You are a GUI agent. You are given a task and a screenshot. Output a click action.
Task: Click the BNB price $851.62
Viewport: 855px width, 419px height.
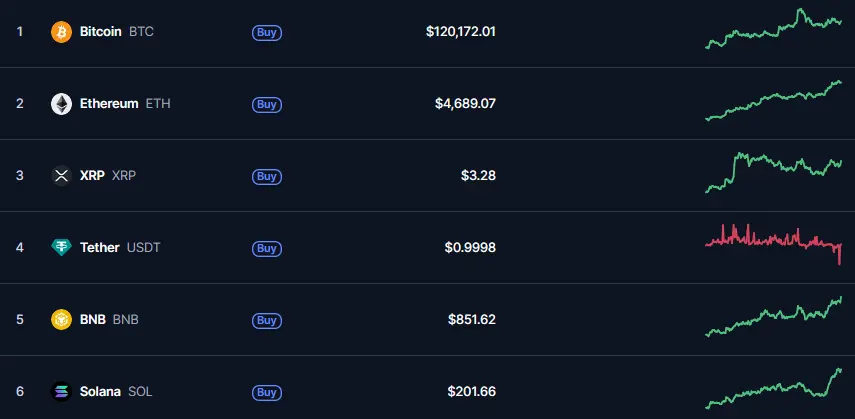coord(472,320)
